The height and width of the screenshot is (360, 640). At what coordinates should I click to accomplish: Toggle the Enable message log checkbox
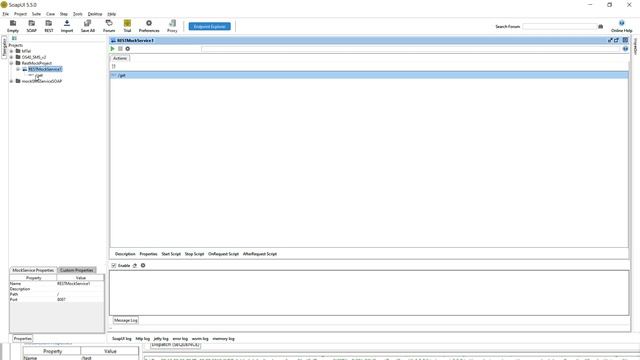(x=114, y=266)
